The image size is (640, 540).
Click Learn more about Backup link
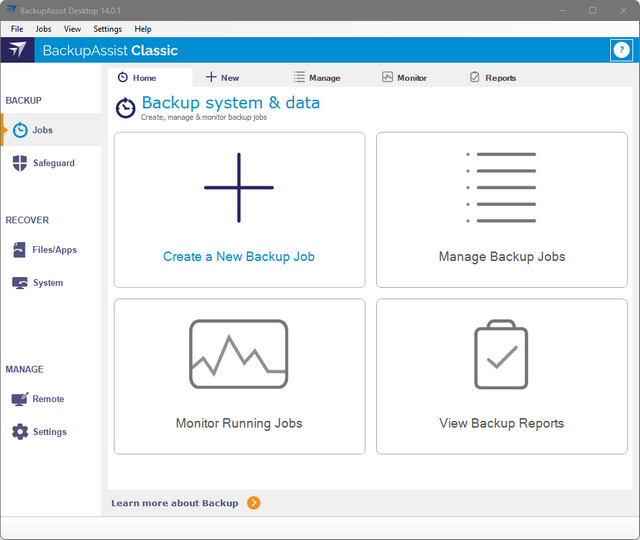[x=174, y=503]
